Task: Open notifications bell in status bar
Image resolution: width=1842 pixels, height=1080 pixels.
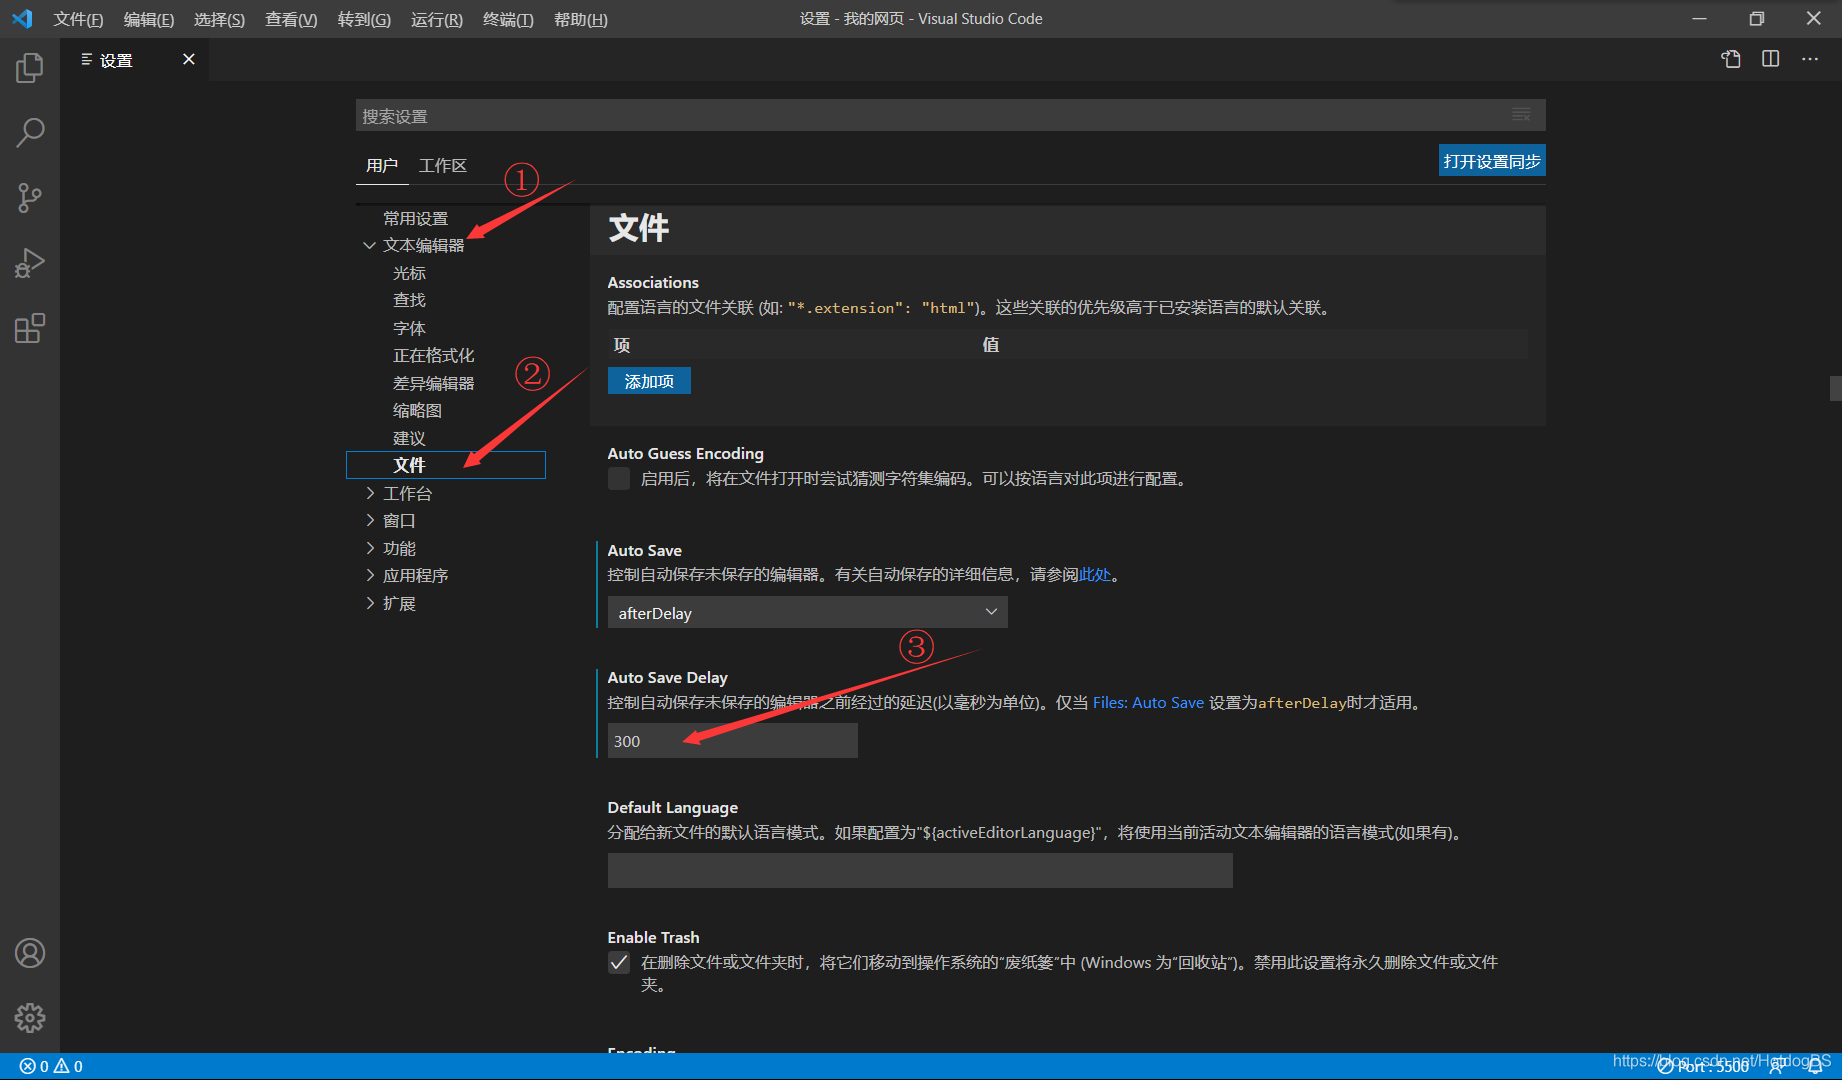Action: (1815, 1066)
